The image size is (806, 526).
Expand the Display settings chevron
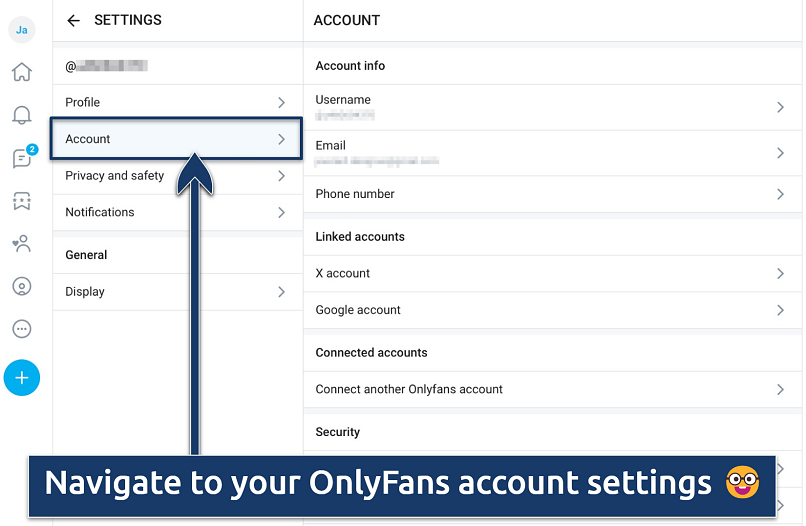[x=281, y=292]
